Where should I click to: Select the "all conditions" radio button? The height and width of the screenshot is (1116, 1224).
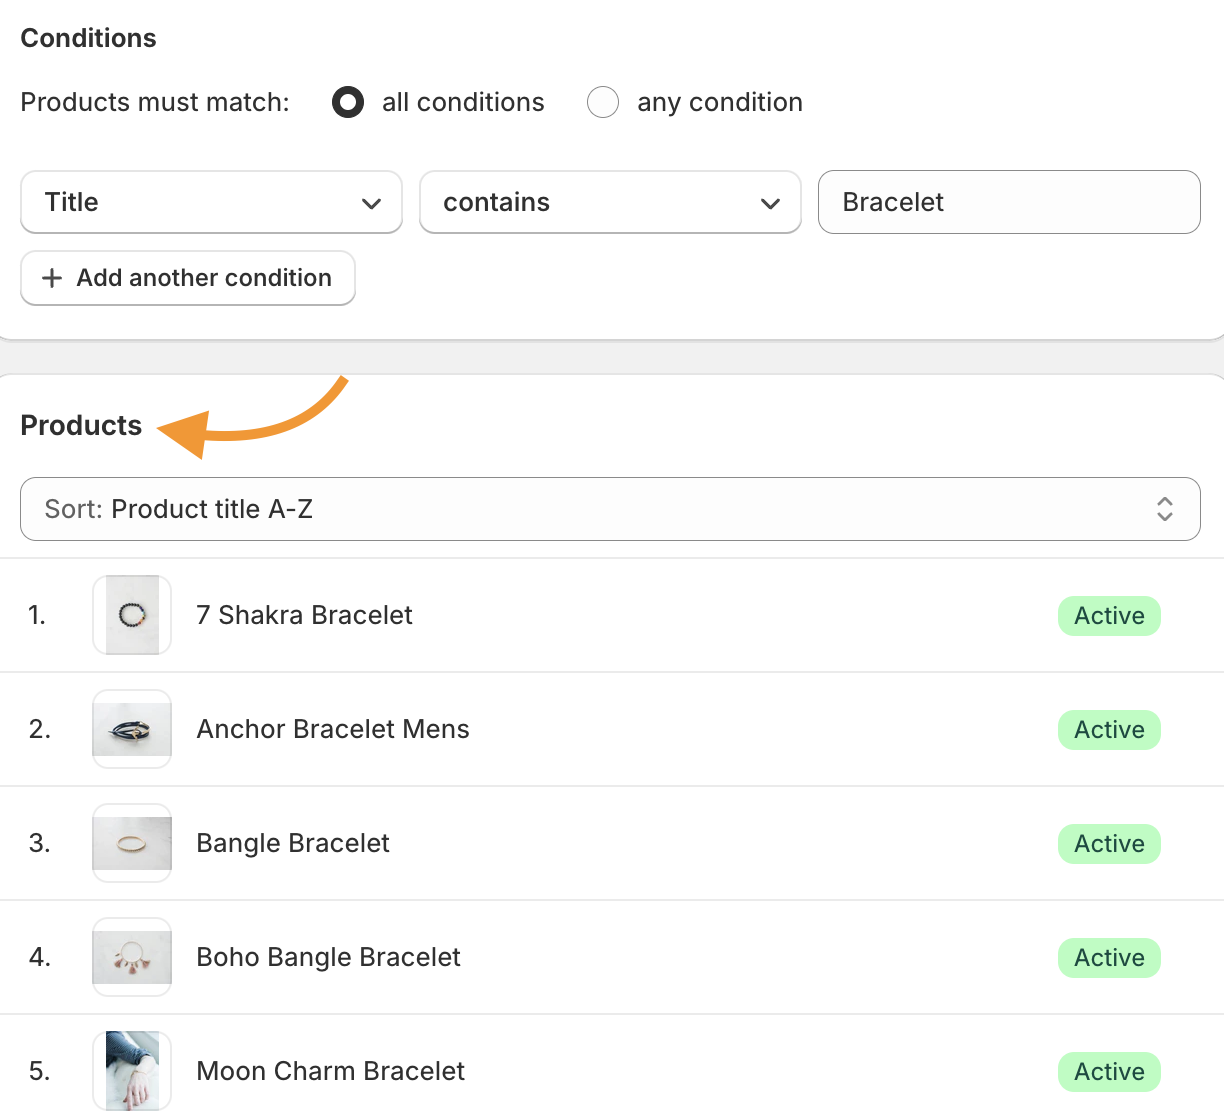click(348, 102)
